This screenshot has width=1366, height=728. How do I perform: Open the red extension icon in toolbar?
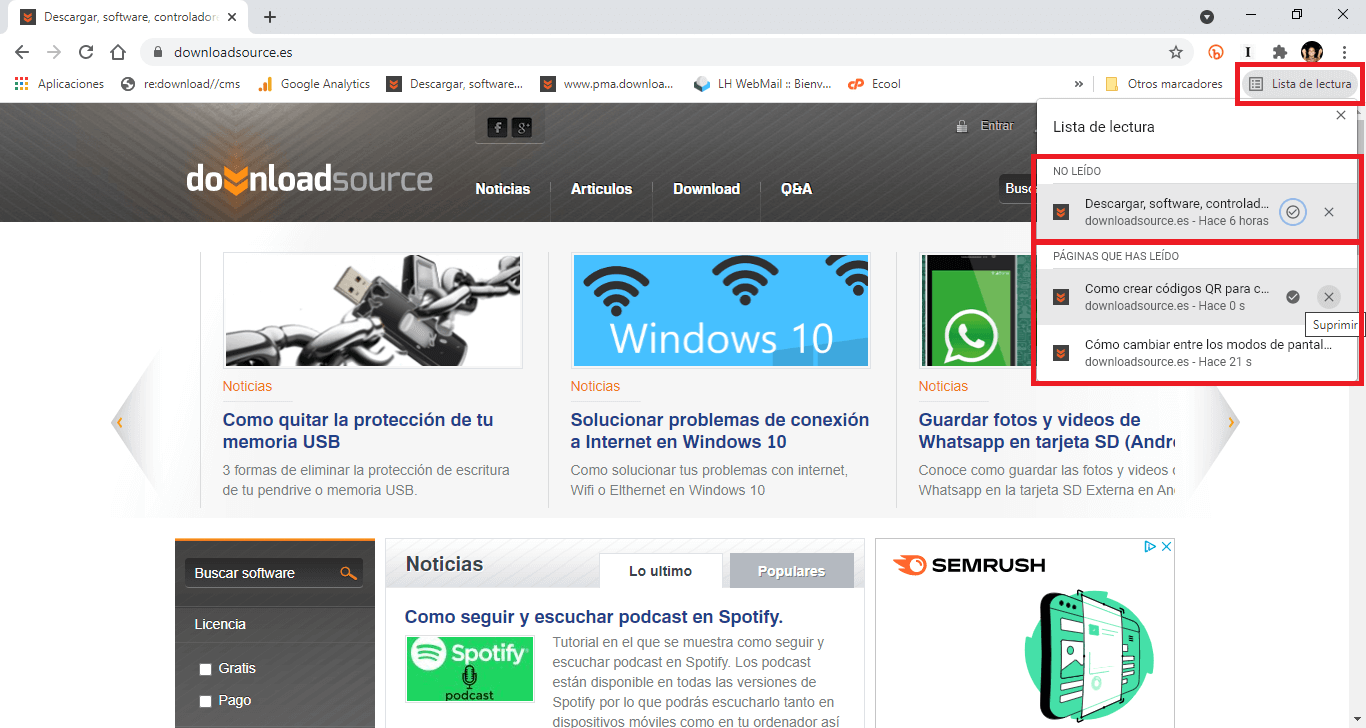click(1216, 52)
